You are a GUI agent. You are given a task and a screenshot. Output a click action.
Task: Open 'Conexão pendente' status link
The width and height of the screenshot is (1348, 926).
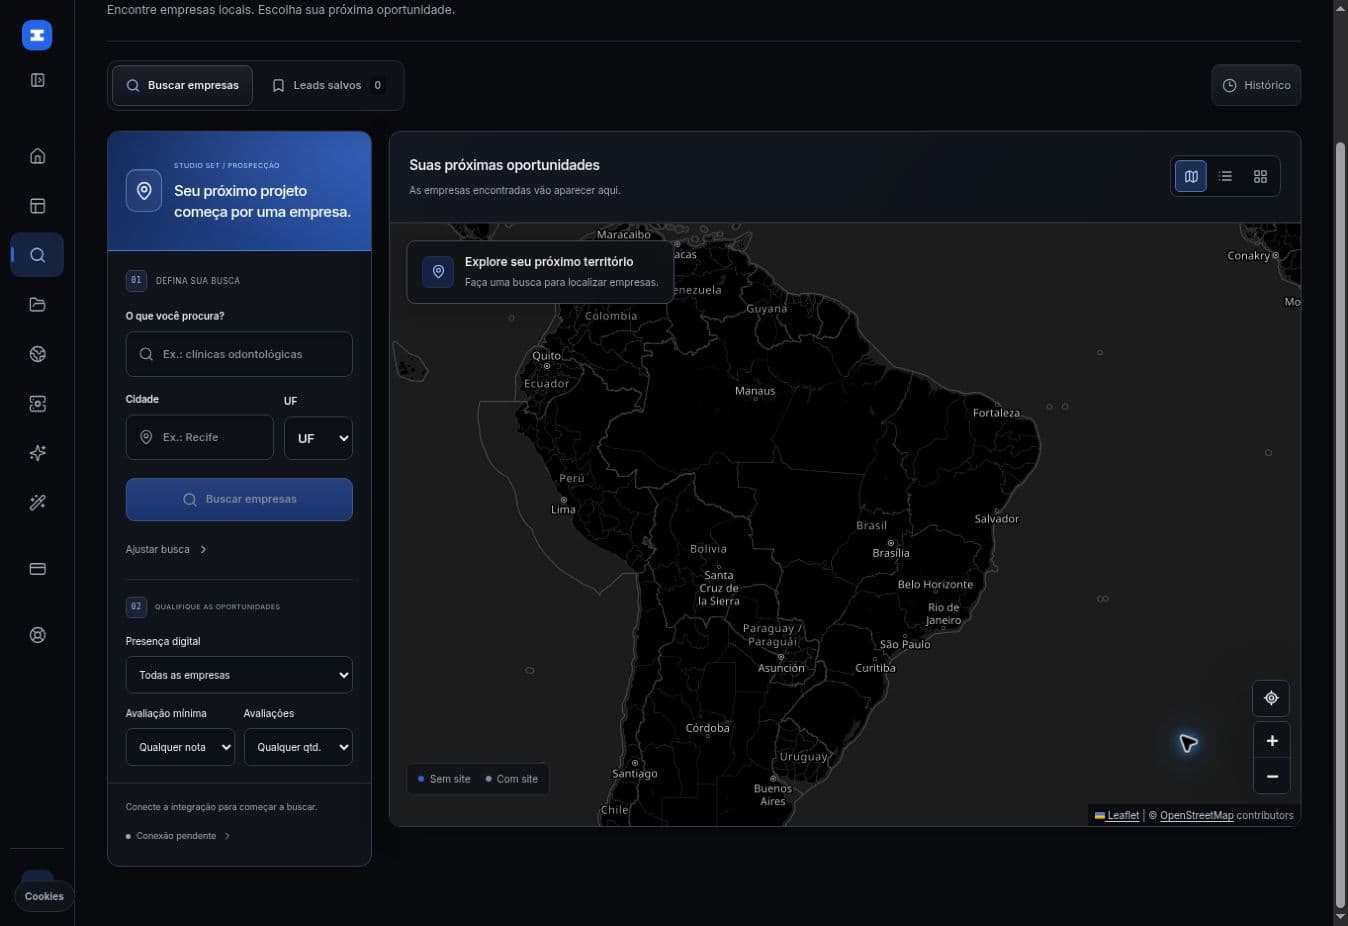tap(178, 836)
